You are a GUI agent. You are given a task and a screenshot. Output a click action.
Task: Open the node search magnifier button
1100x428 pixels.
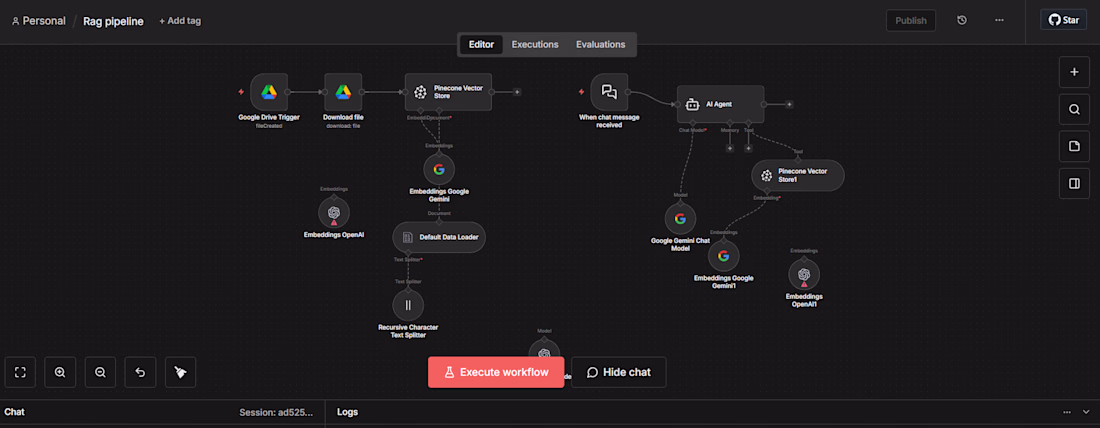[1074, 109]
